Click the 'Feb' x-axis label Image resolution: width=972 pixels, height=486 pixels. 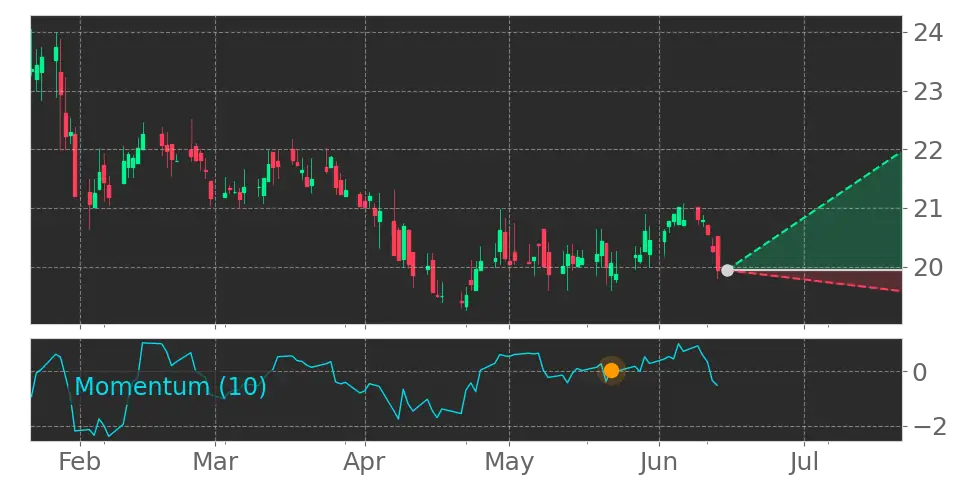(80, 462)
